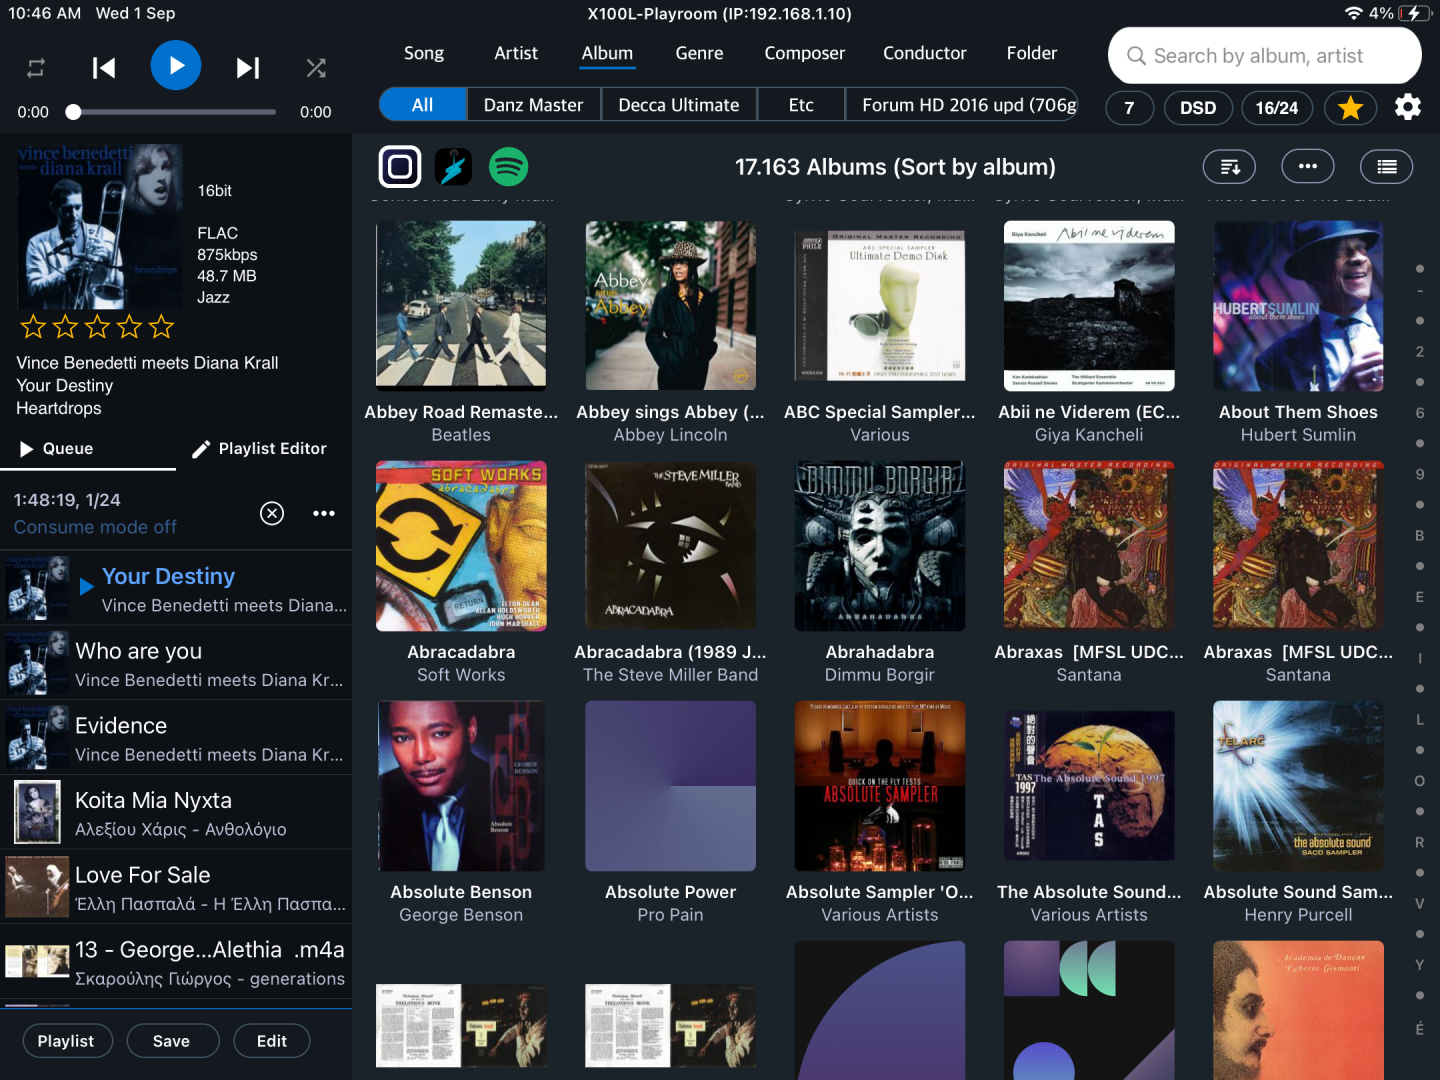The height and width of the screenshot is (1080, 1440).
Task: Select the Decca Ultimate folder tab
Action: pos(678,105)
